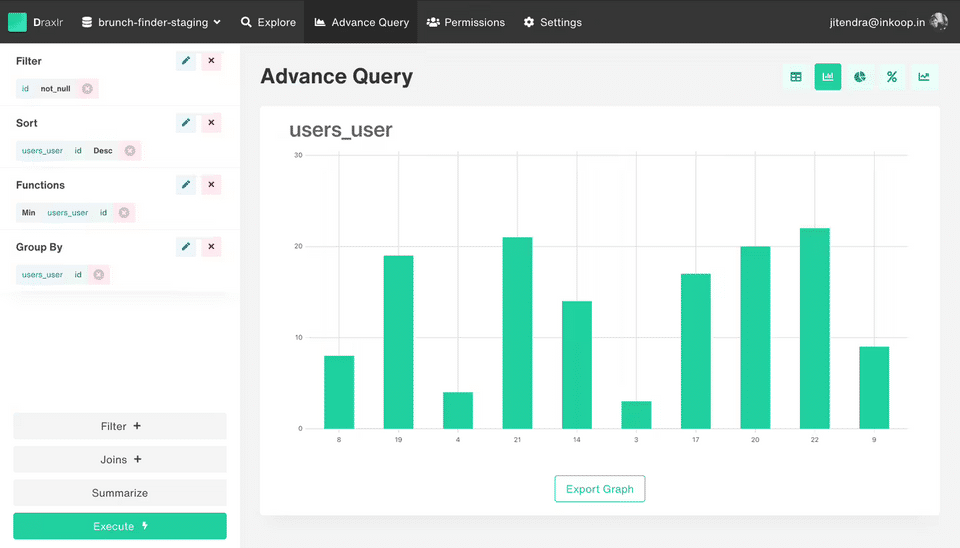Select the bar chart view icon
Screen dimensions: 960x548
click(828, 77)
